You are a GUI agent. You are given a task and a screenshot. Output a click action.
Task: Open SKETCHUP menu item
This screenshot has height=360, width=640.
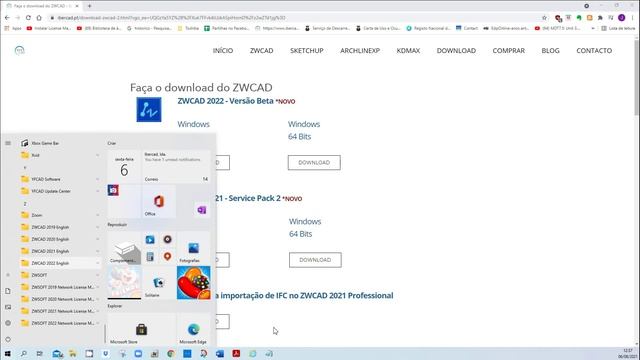click(x=307, y=51)
